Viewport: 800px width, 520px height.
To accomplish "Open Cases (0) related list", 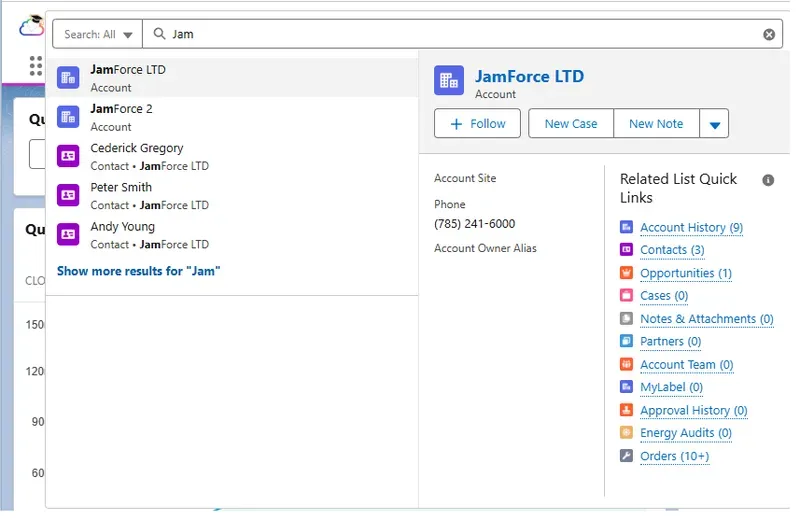I will point(664,296).
